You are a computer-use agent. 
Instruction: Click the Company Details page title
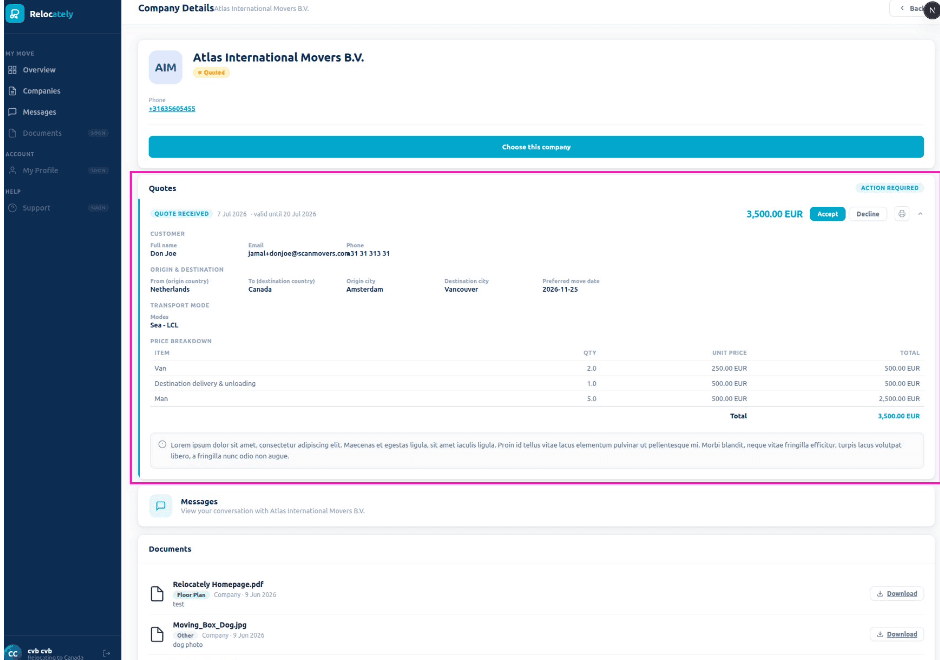tap(176, 8)
